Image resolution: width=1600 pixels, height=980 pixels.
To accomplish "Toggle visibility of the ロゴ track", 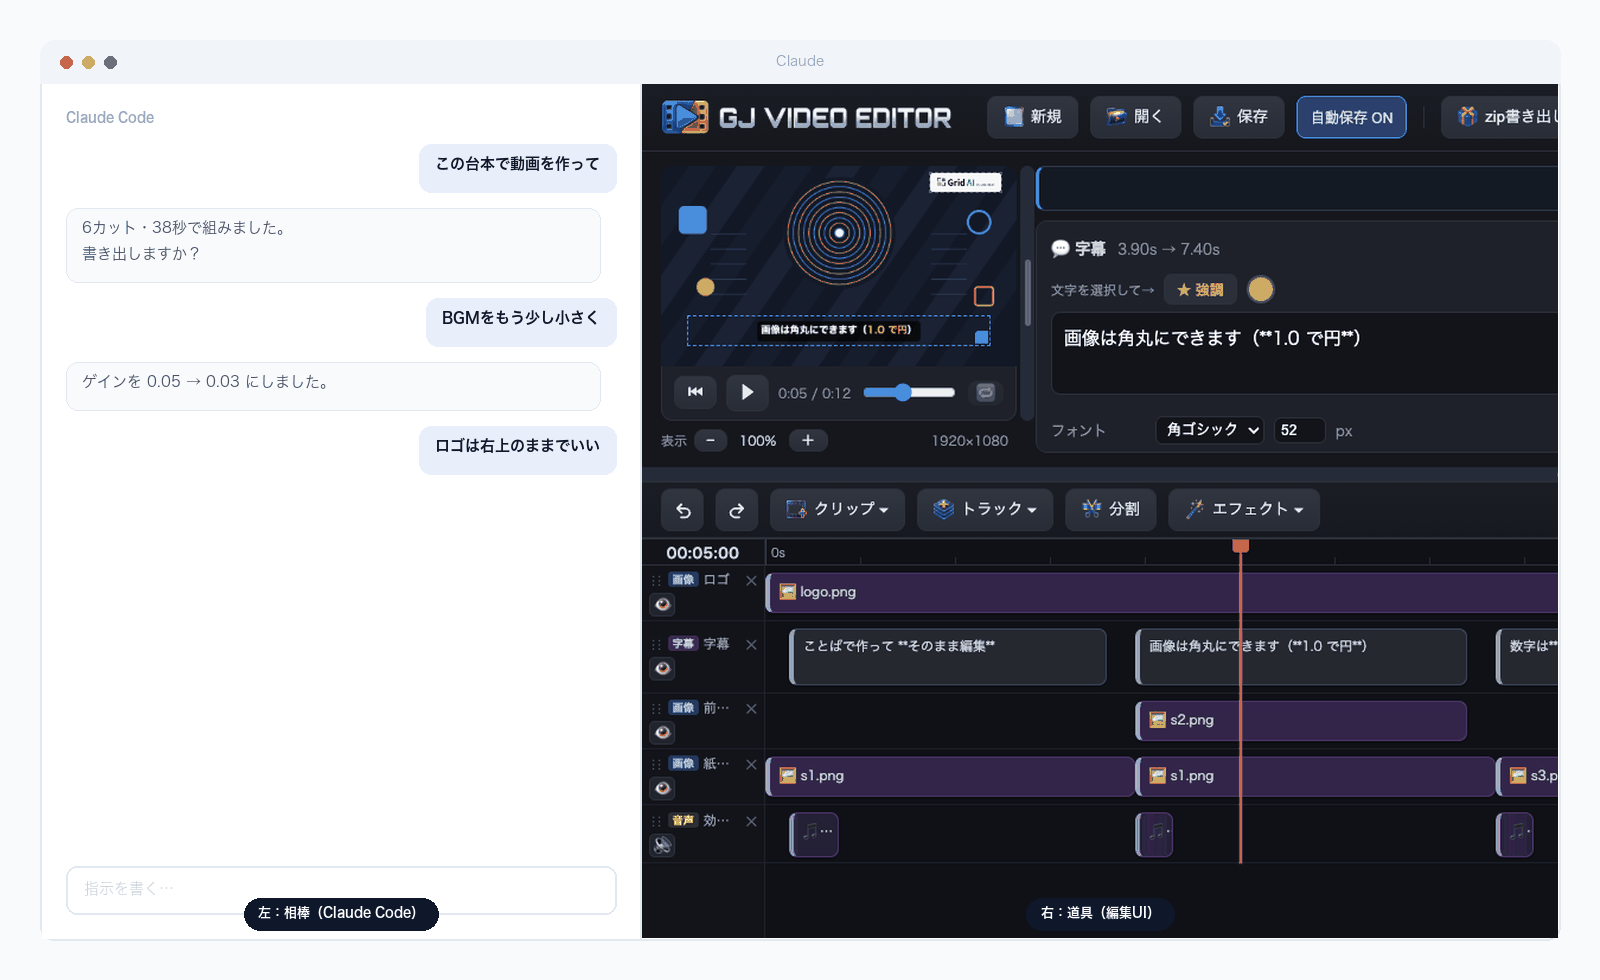I will pos(662,605).
